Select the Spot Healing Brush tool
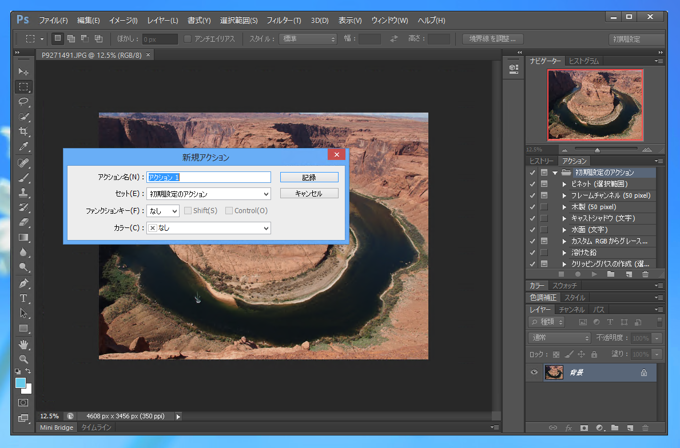 pos(23,163)
